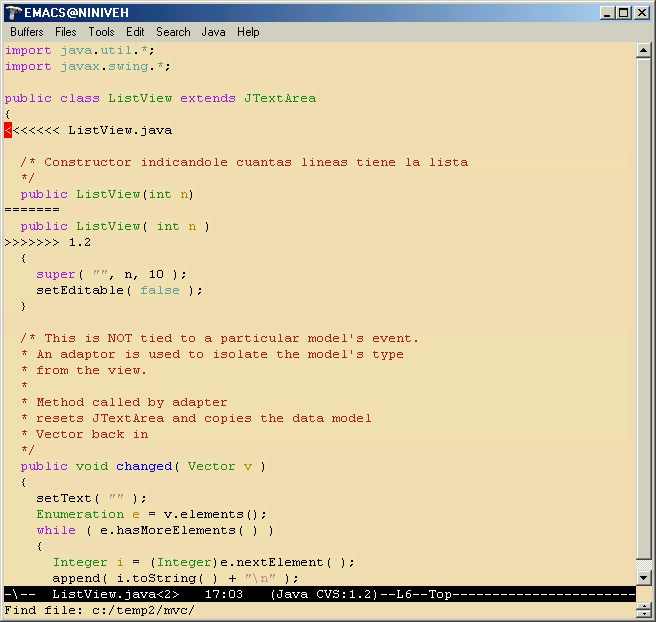Click the Java CVS:1.2 mode indicator

(324, 594)
